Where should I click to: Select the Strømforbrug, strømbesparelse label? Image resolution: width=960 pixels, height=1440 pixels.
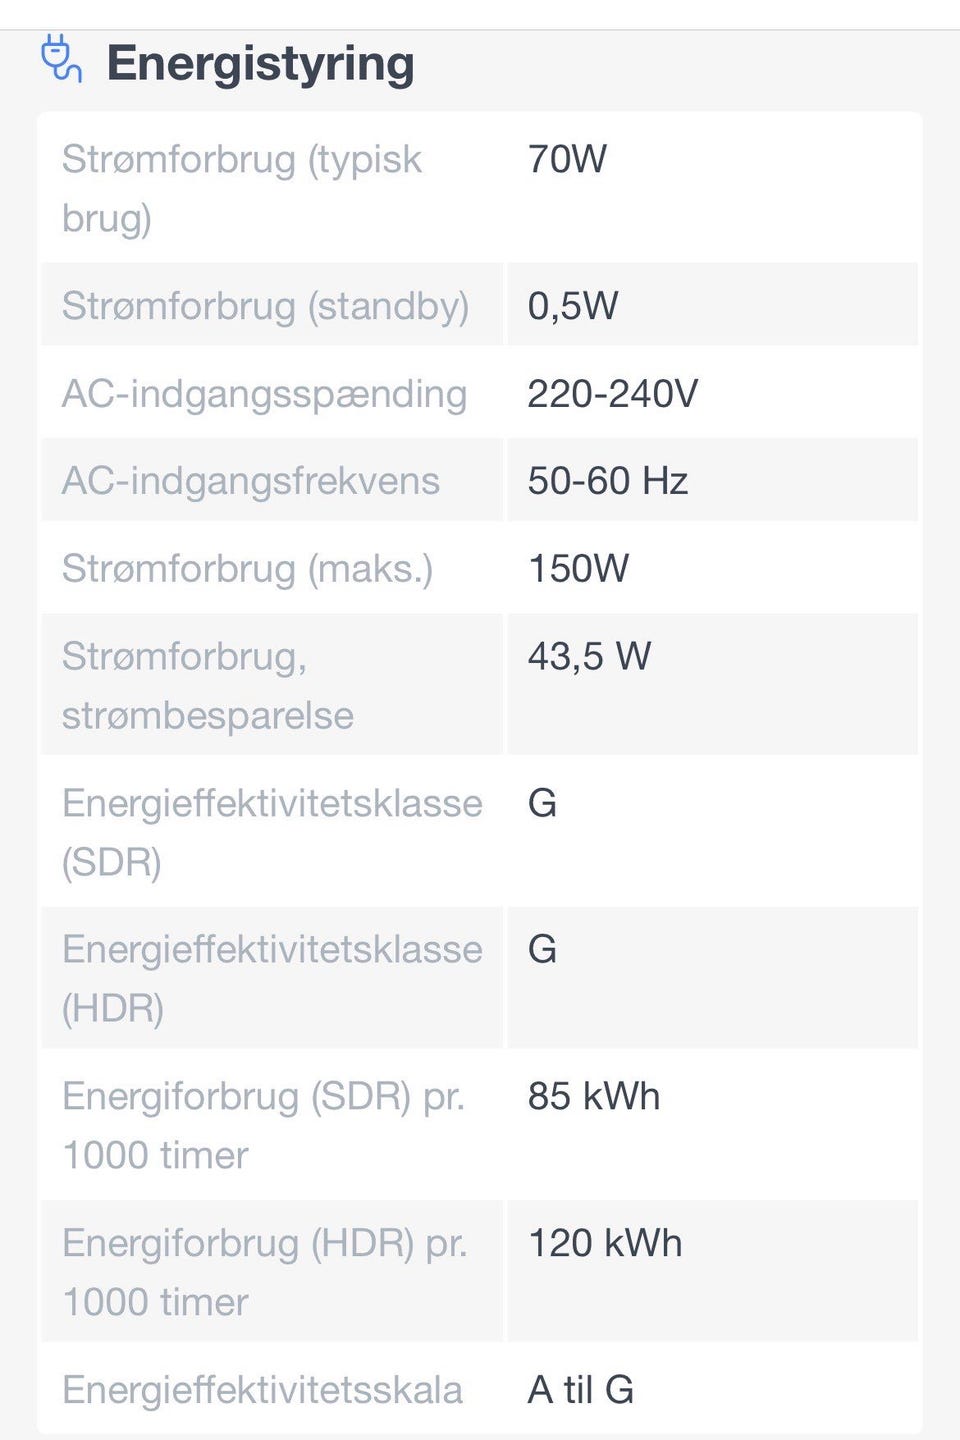pyautogui.click(x=207, y=685)
